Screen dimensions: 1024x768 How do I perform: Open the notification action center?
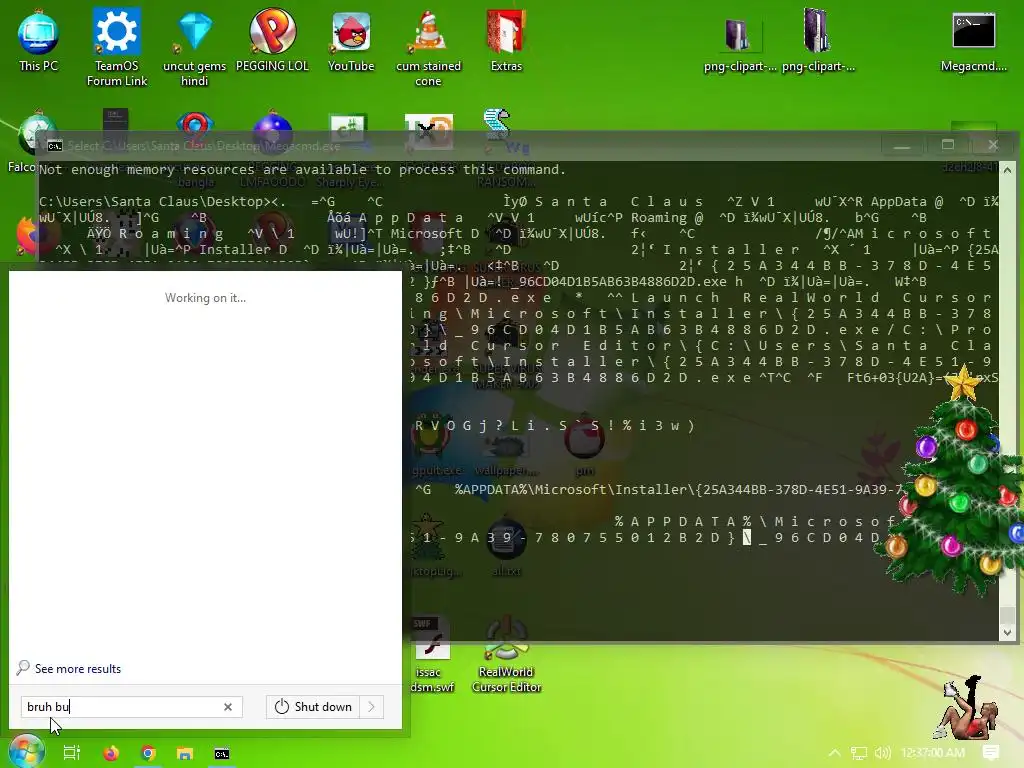(x=991, y=753)
